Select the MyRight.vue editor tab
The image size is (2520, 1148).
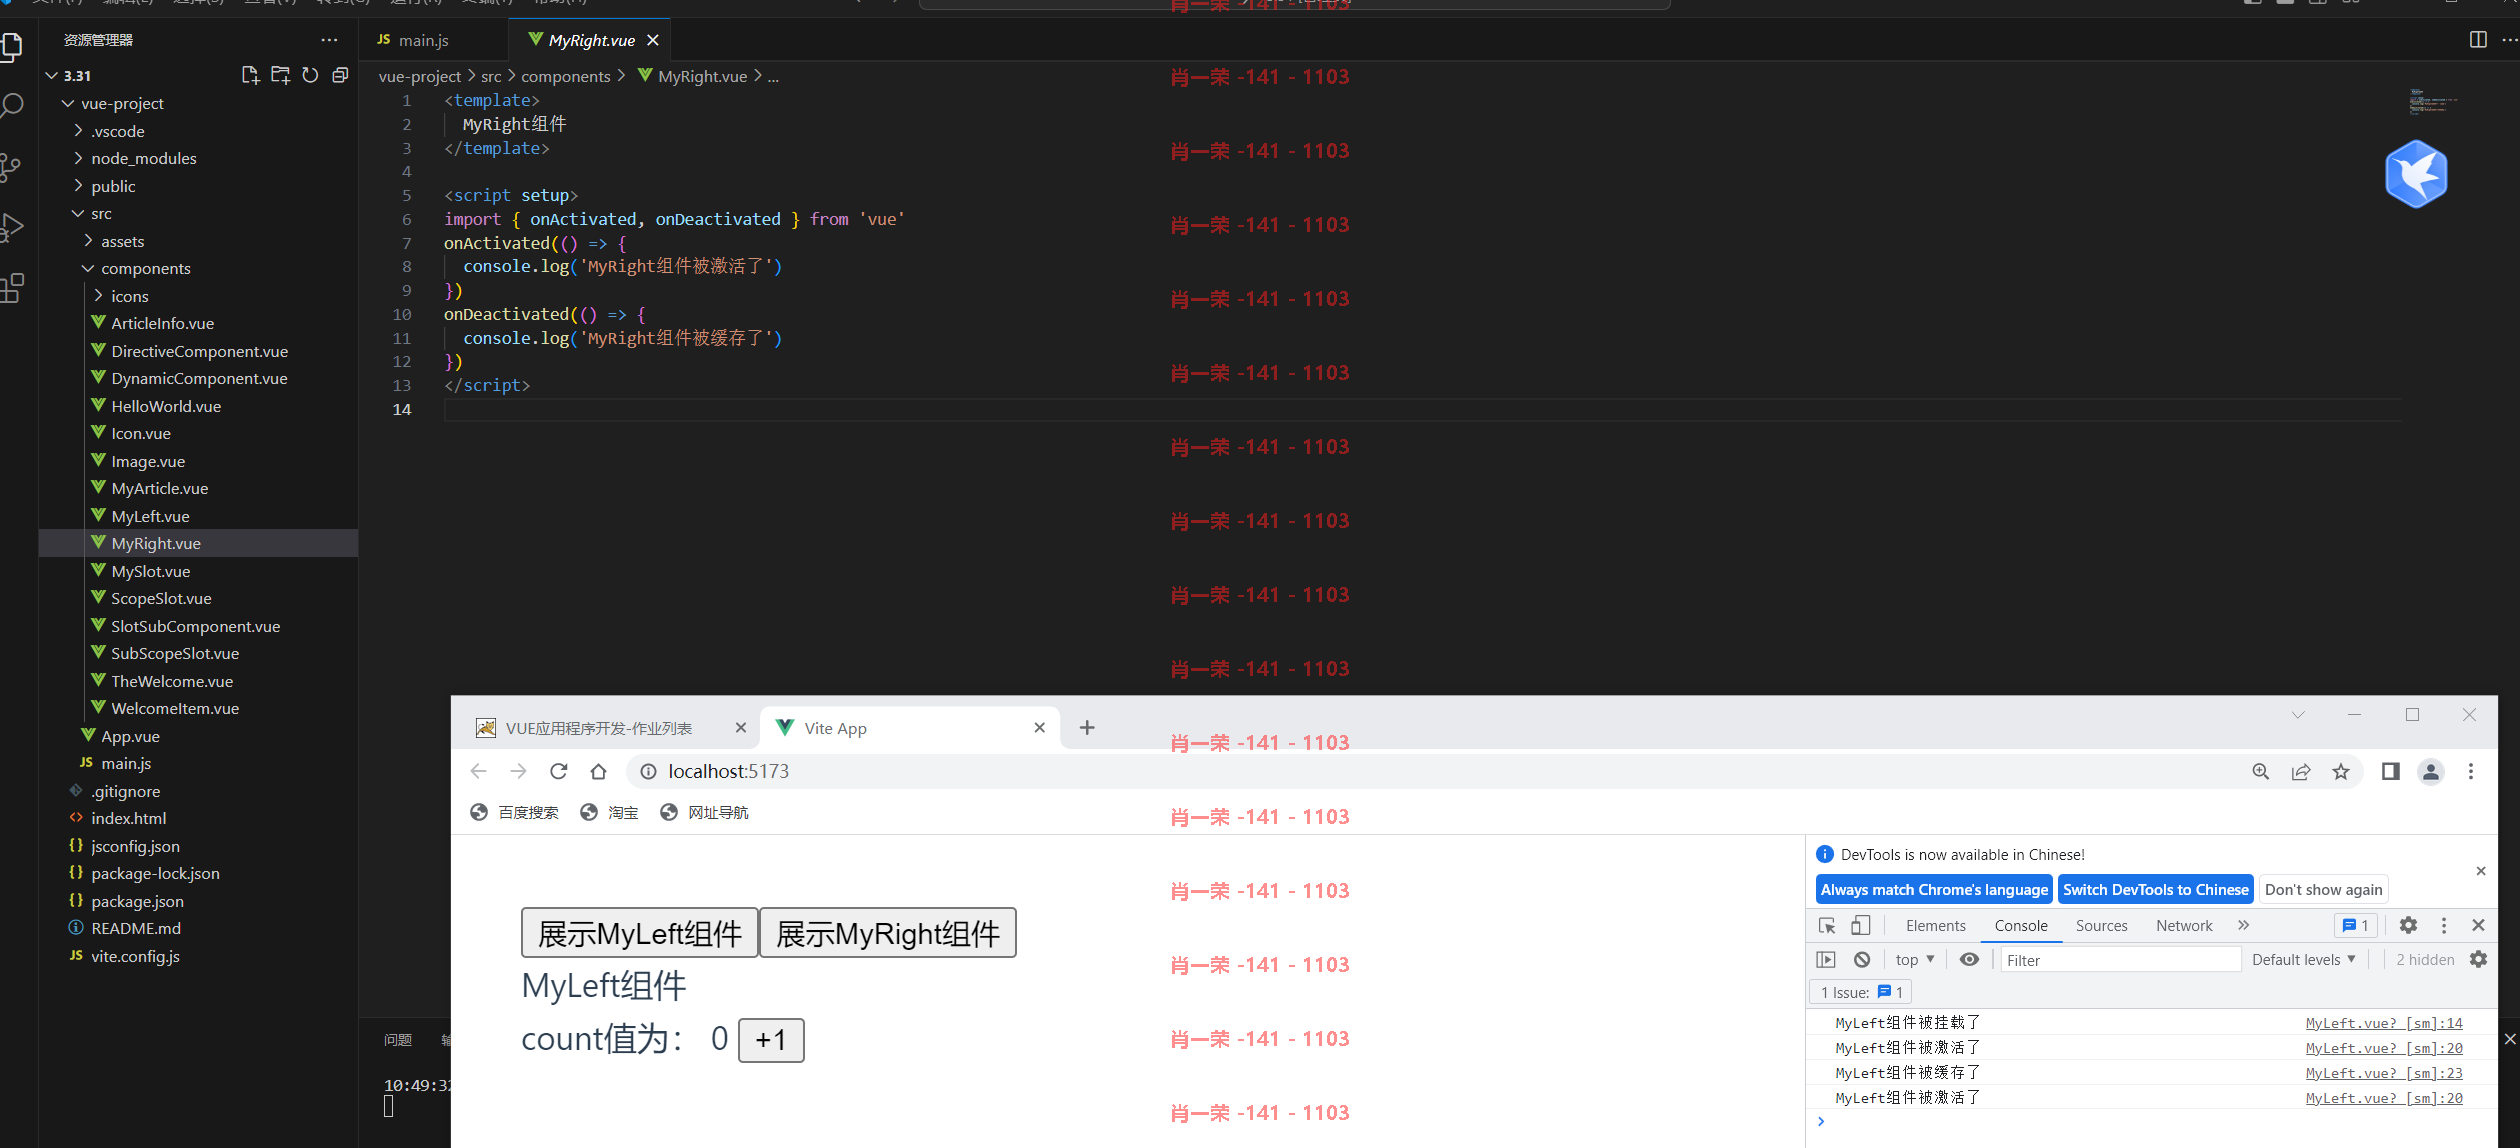click(590, 40)
